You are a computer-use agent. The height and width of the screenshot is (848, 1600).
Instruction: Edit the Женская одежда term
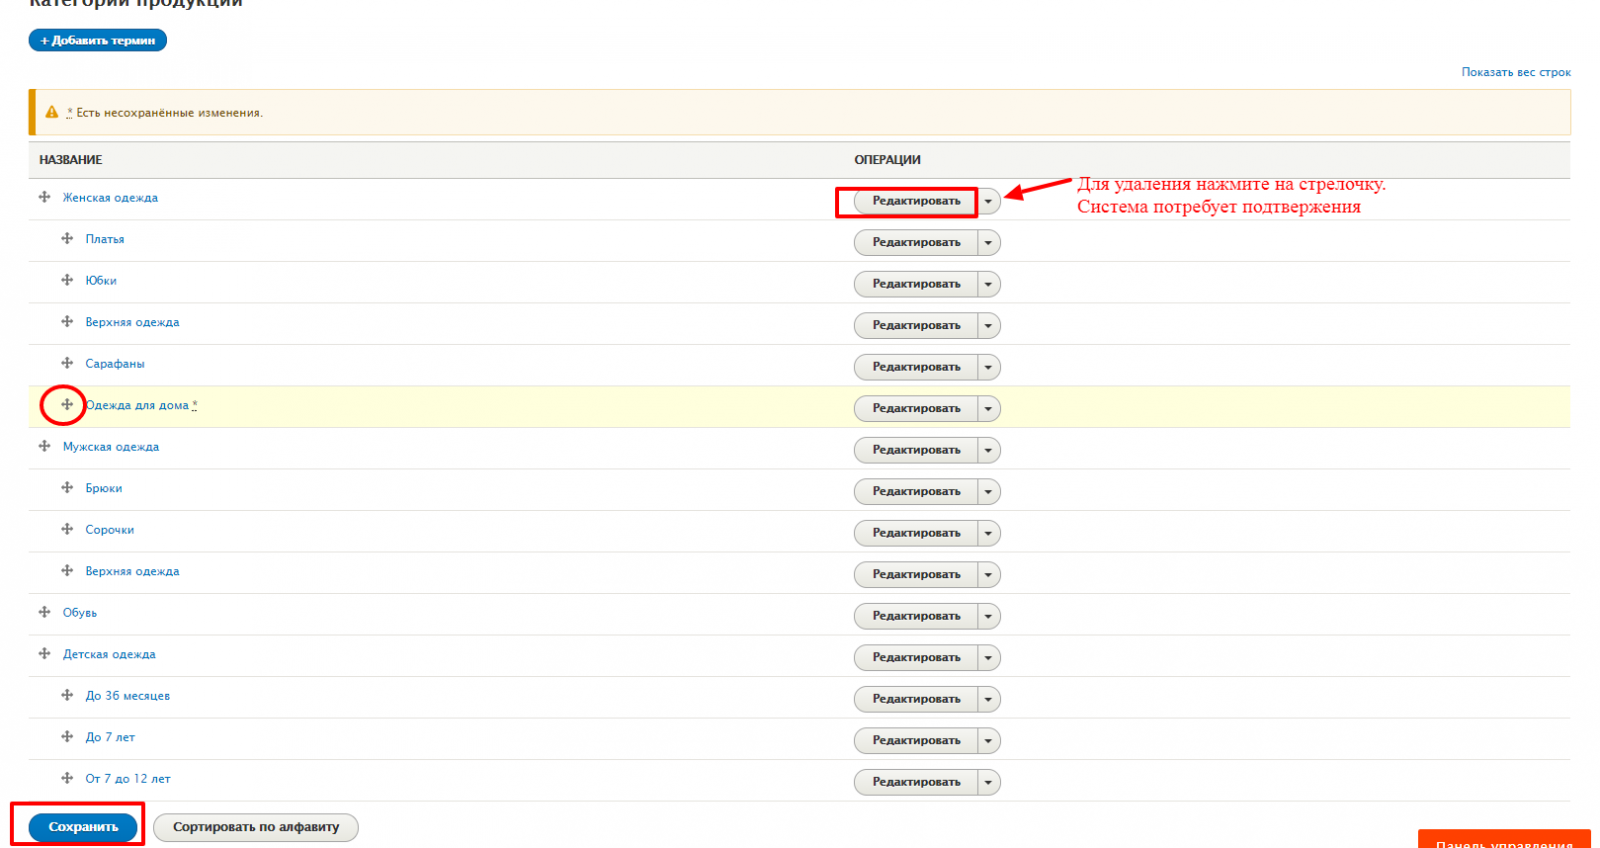click(916, 201)
